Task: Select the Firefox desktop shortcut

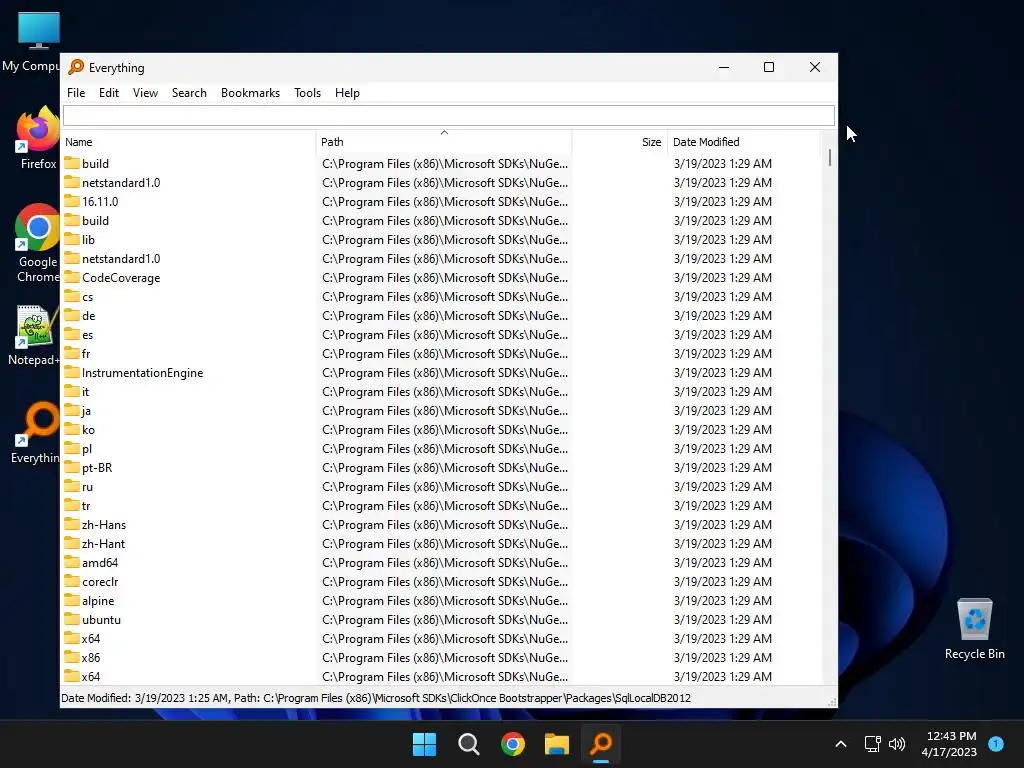Action: (x=37, y=138)
